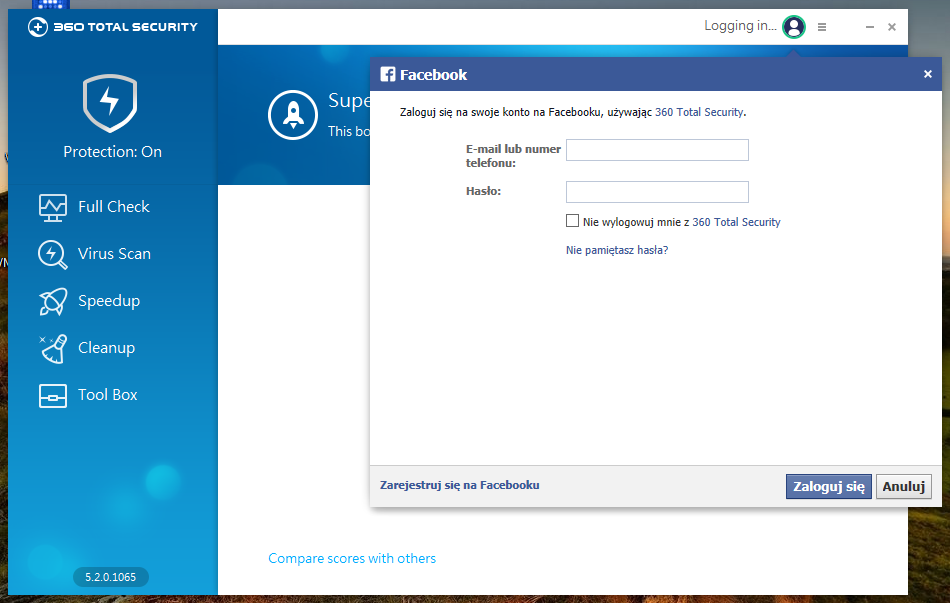Click the version 5.2.0.1065 badge

[110, 577]
